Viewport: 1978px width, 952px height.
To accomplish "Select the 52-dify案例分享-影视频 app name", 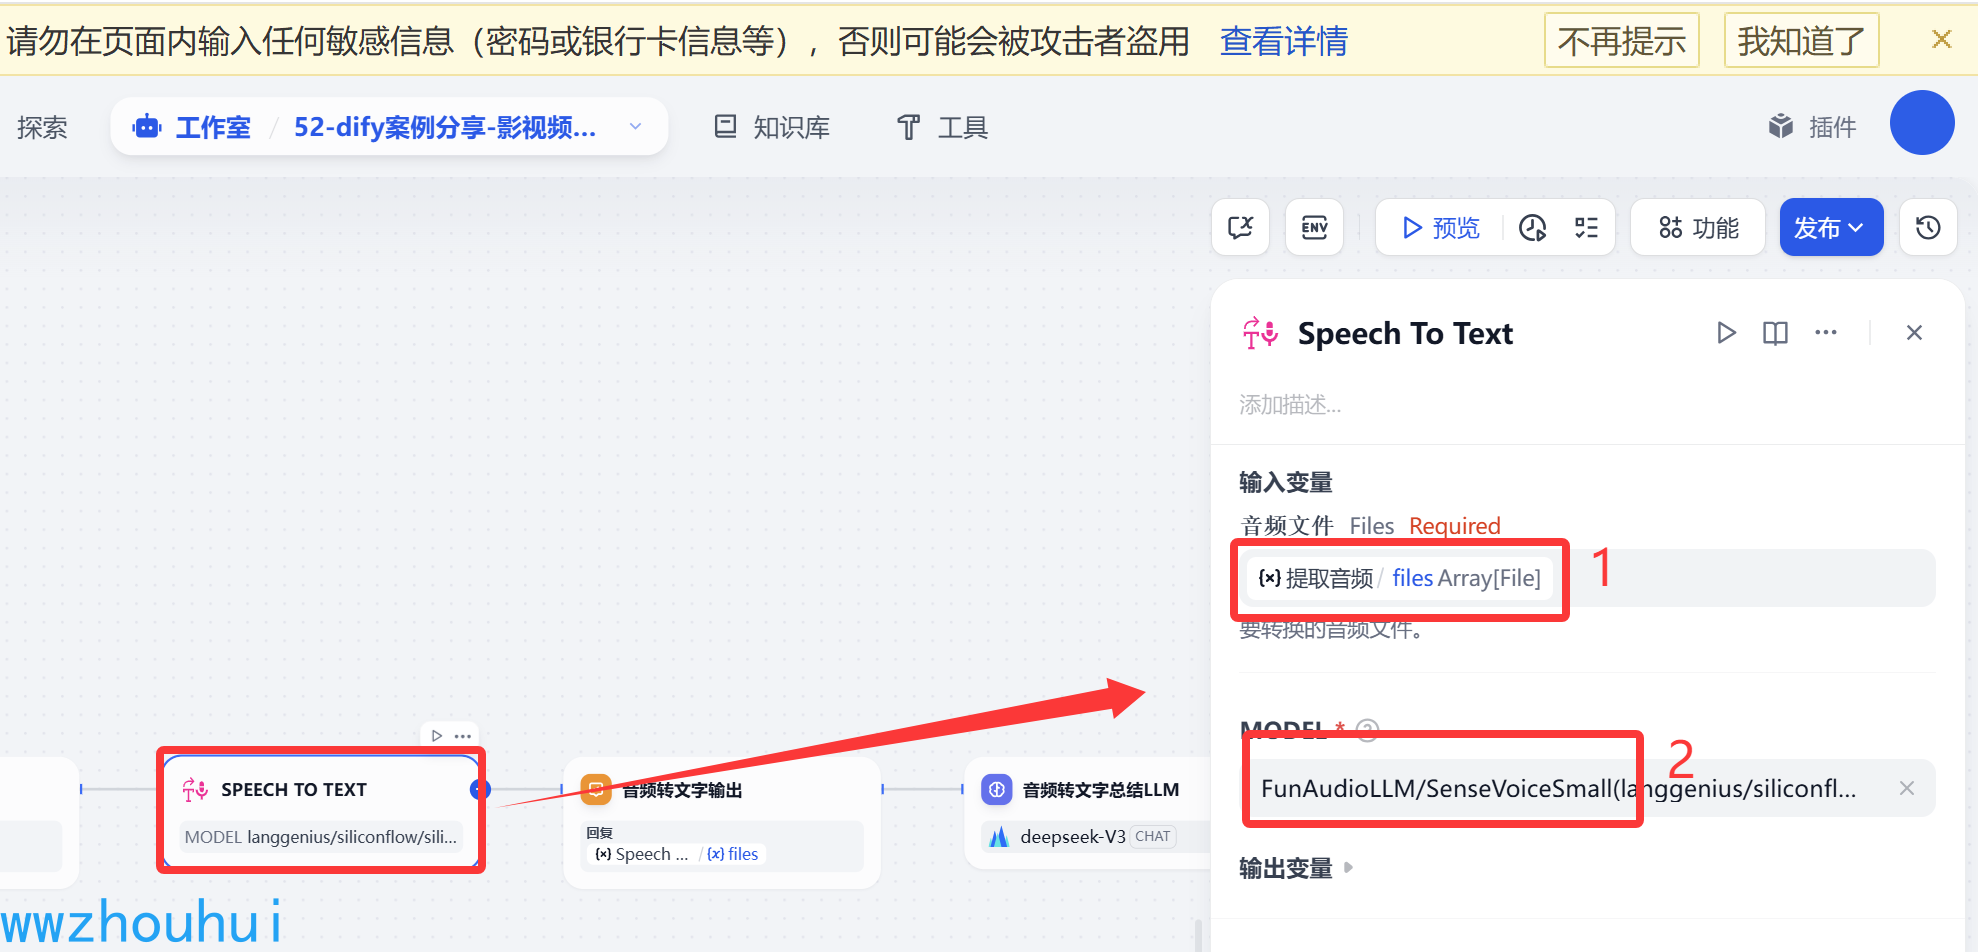I will (445, 127).
